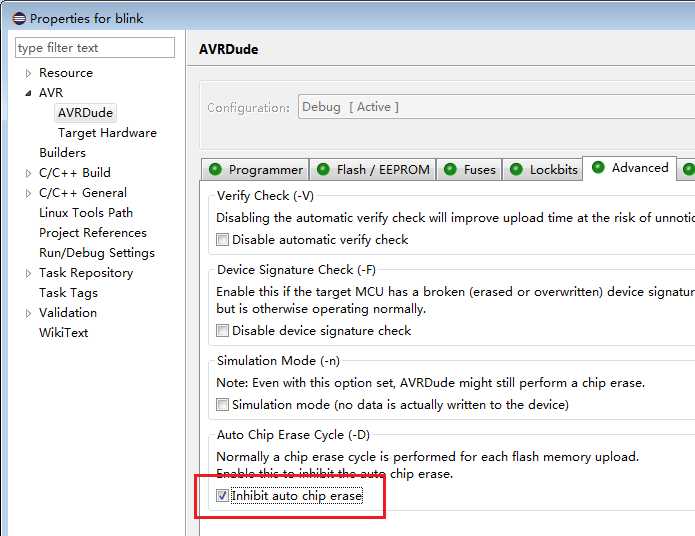
Task: Open the Task Tags page
Action: [68, 293]
